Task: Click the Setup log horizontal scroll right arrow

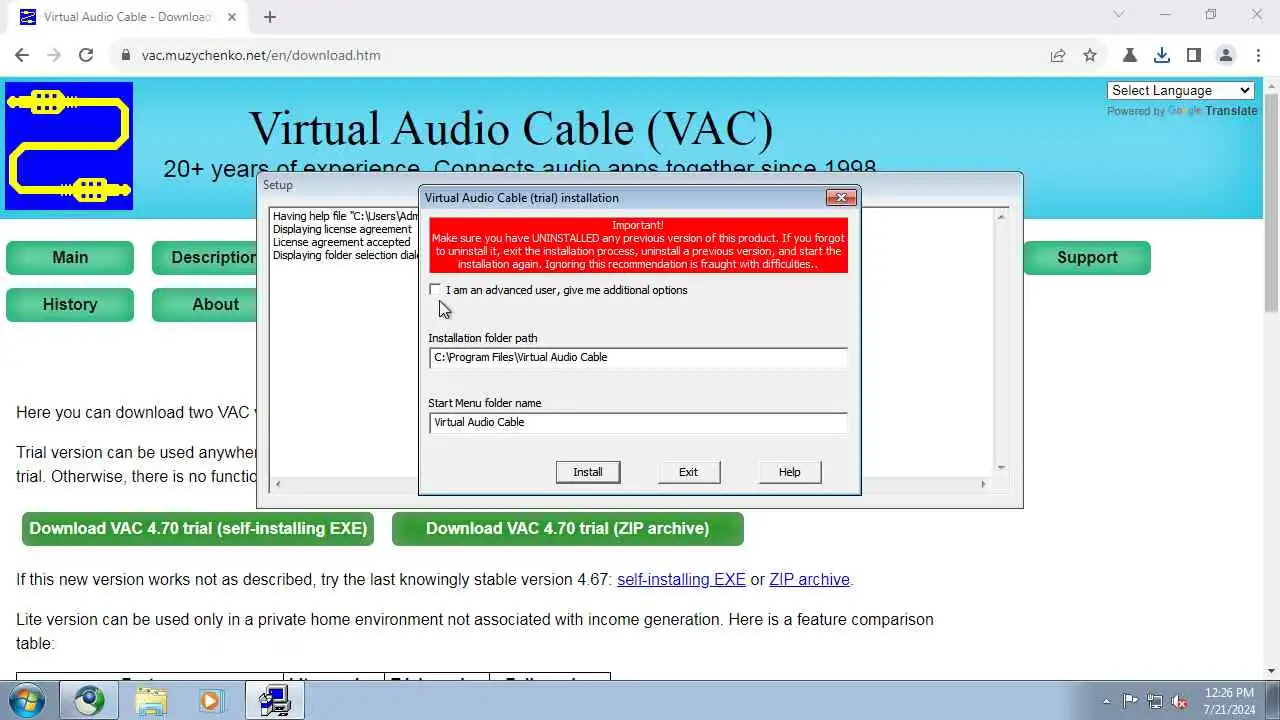Action: [x=983, y=484]
